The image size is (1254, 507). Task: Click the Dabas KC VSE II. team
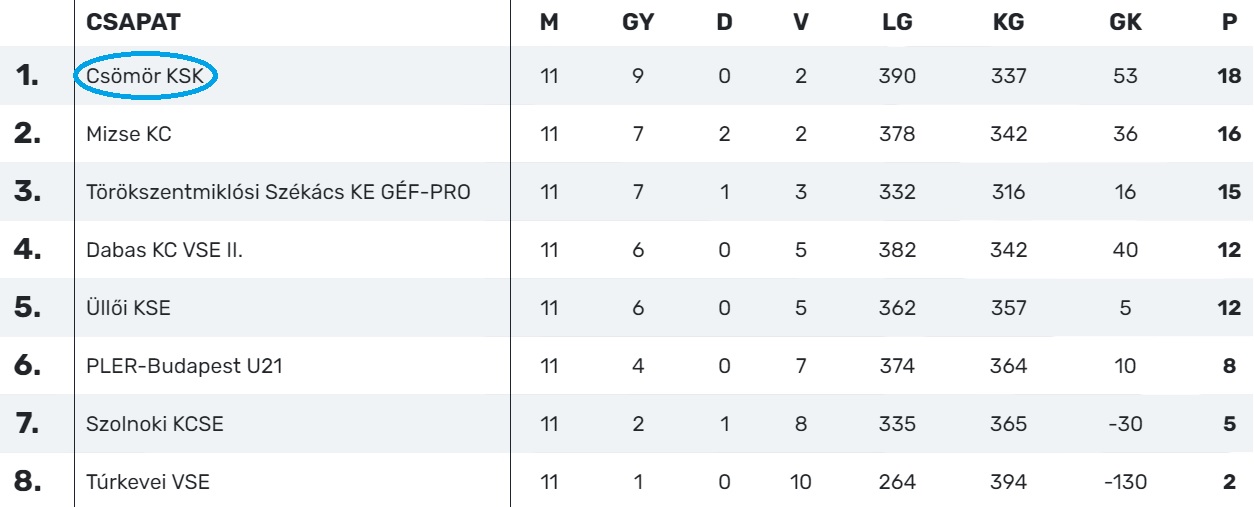point(165,250)
